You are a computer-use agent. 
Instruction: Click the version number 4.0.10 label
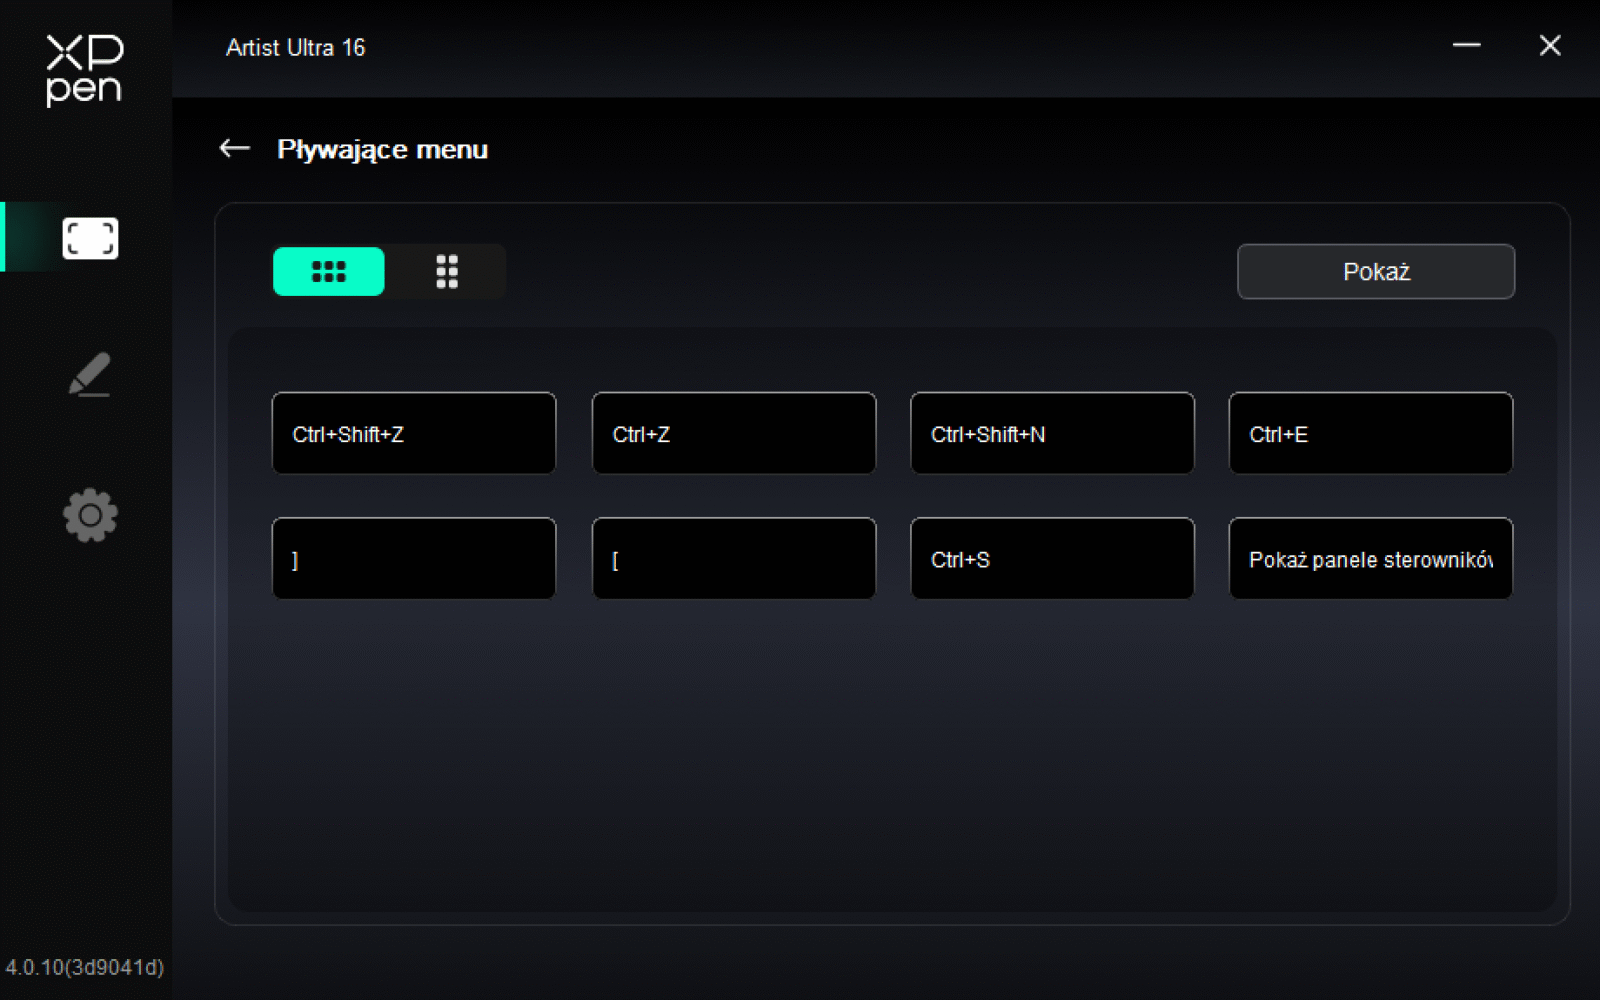point(84,967)
